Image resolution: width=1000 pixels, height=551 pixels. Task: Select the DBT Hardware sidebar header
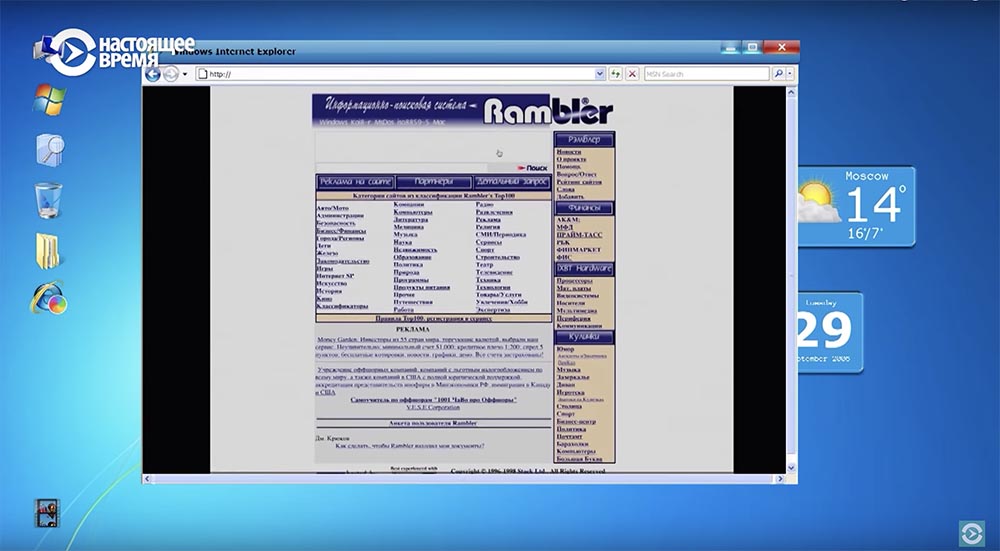point(584,268)
